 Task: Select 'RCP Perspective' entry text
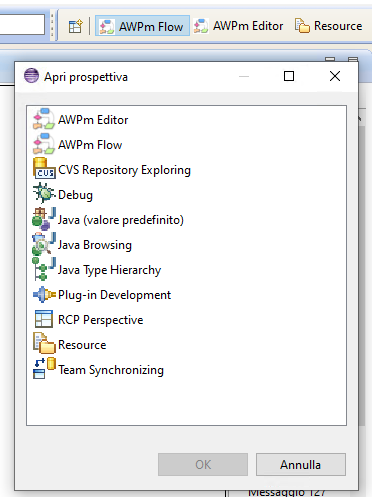point(101,320)
